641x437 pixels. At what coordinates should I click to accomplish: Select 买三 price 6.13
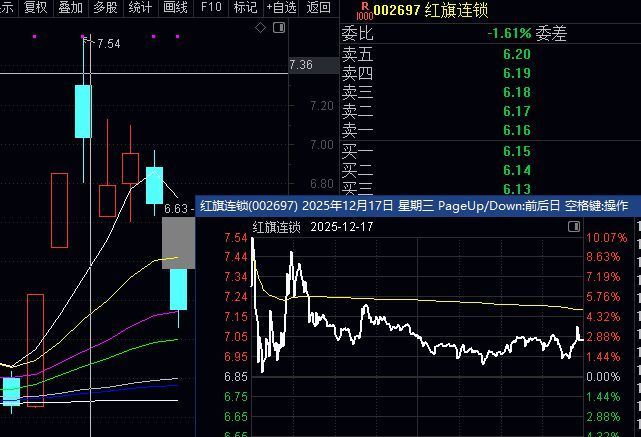pyautogui.click(x=517, y=189)
